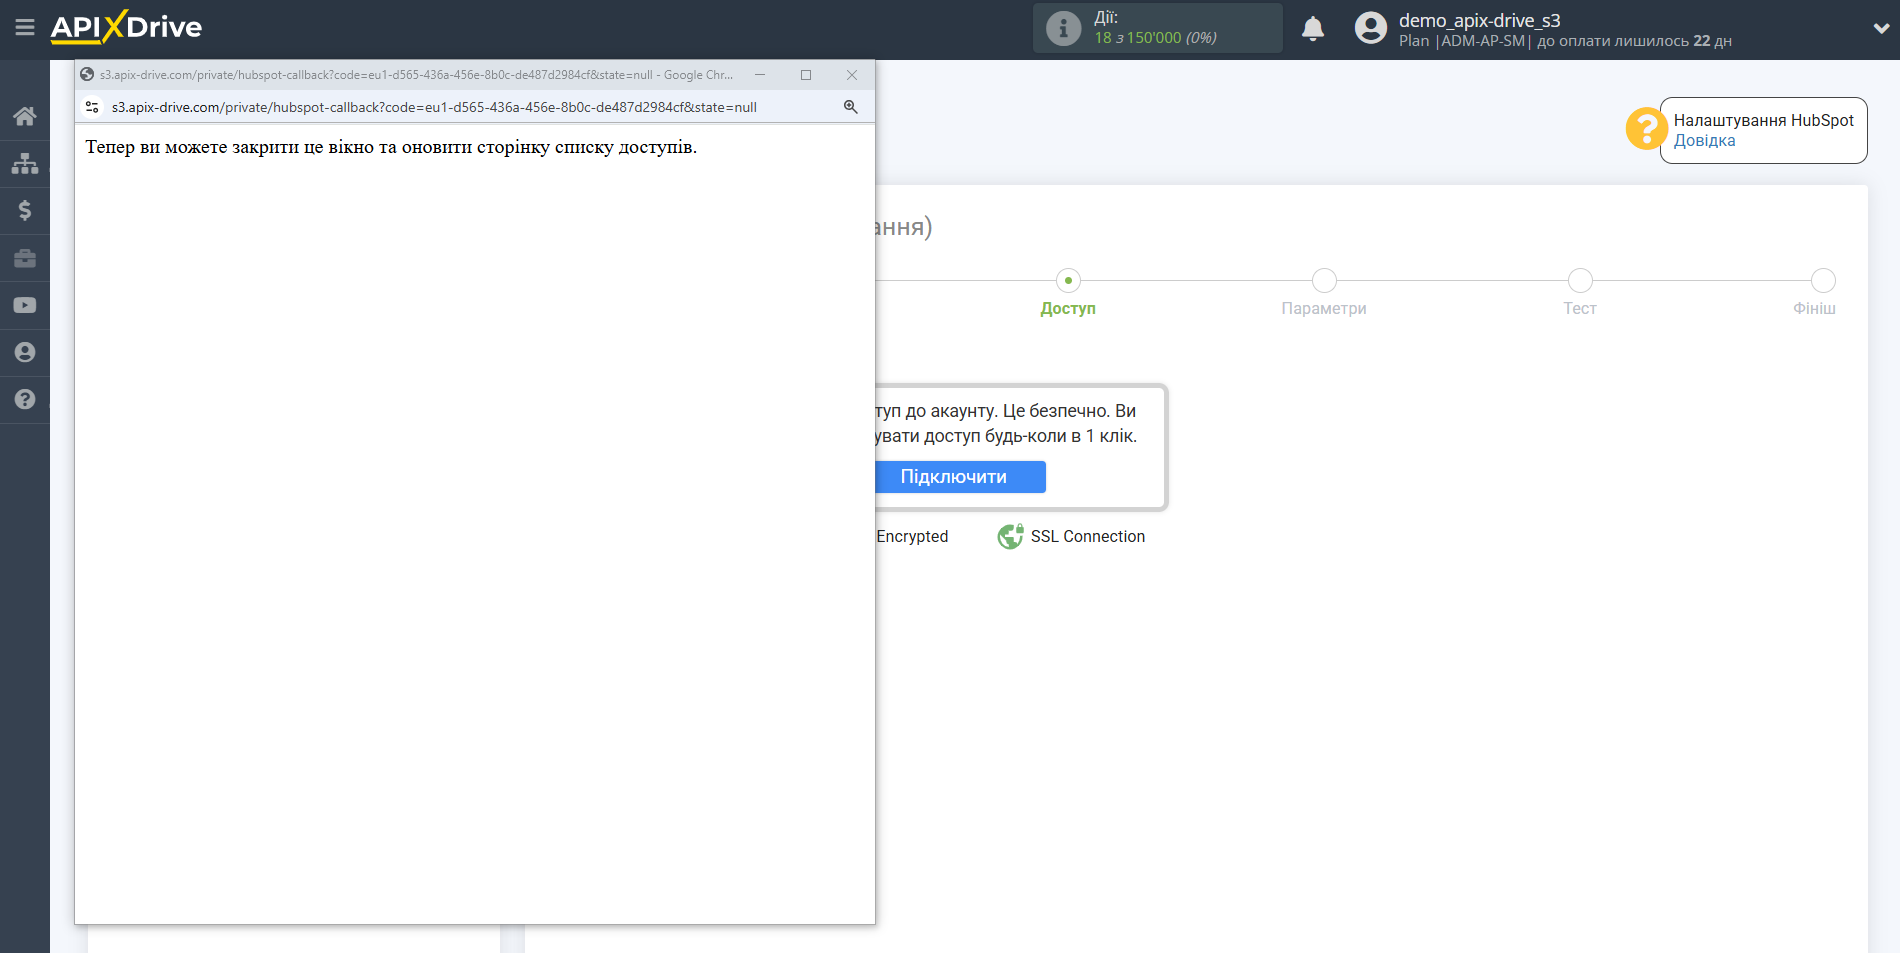Open the help question sidebar icon
Viewport: 1900px width, 953px height.
tap(25, 399)
